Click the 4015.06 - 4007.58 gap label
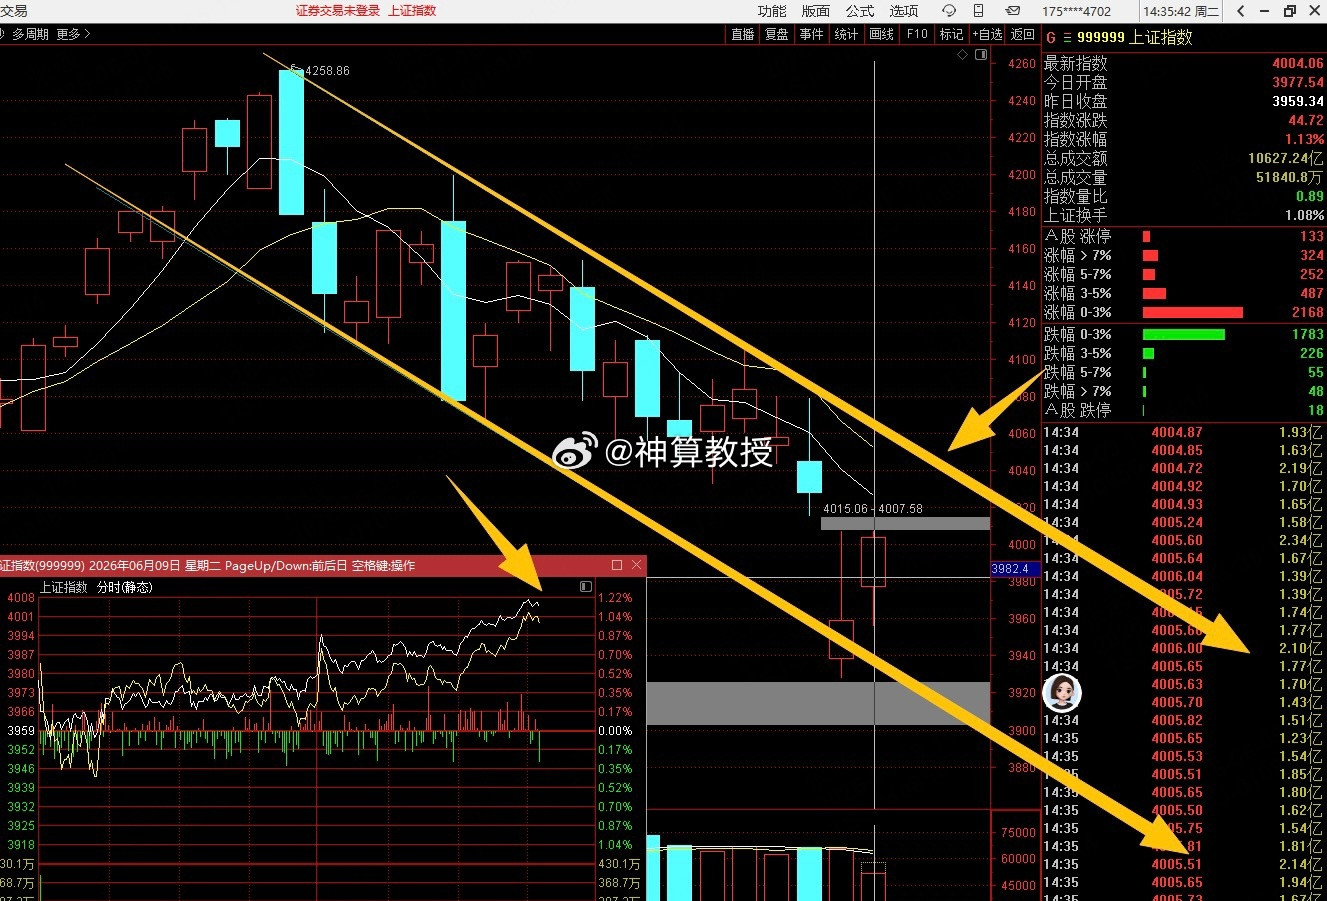Screen dimensions: 1327x901 tap(872, 509)
